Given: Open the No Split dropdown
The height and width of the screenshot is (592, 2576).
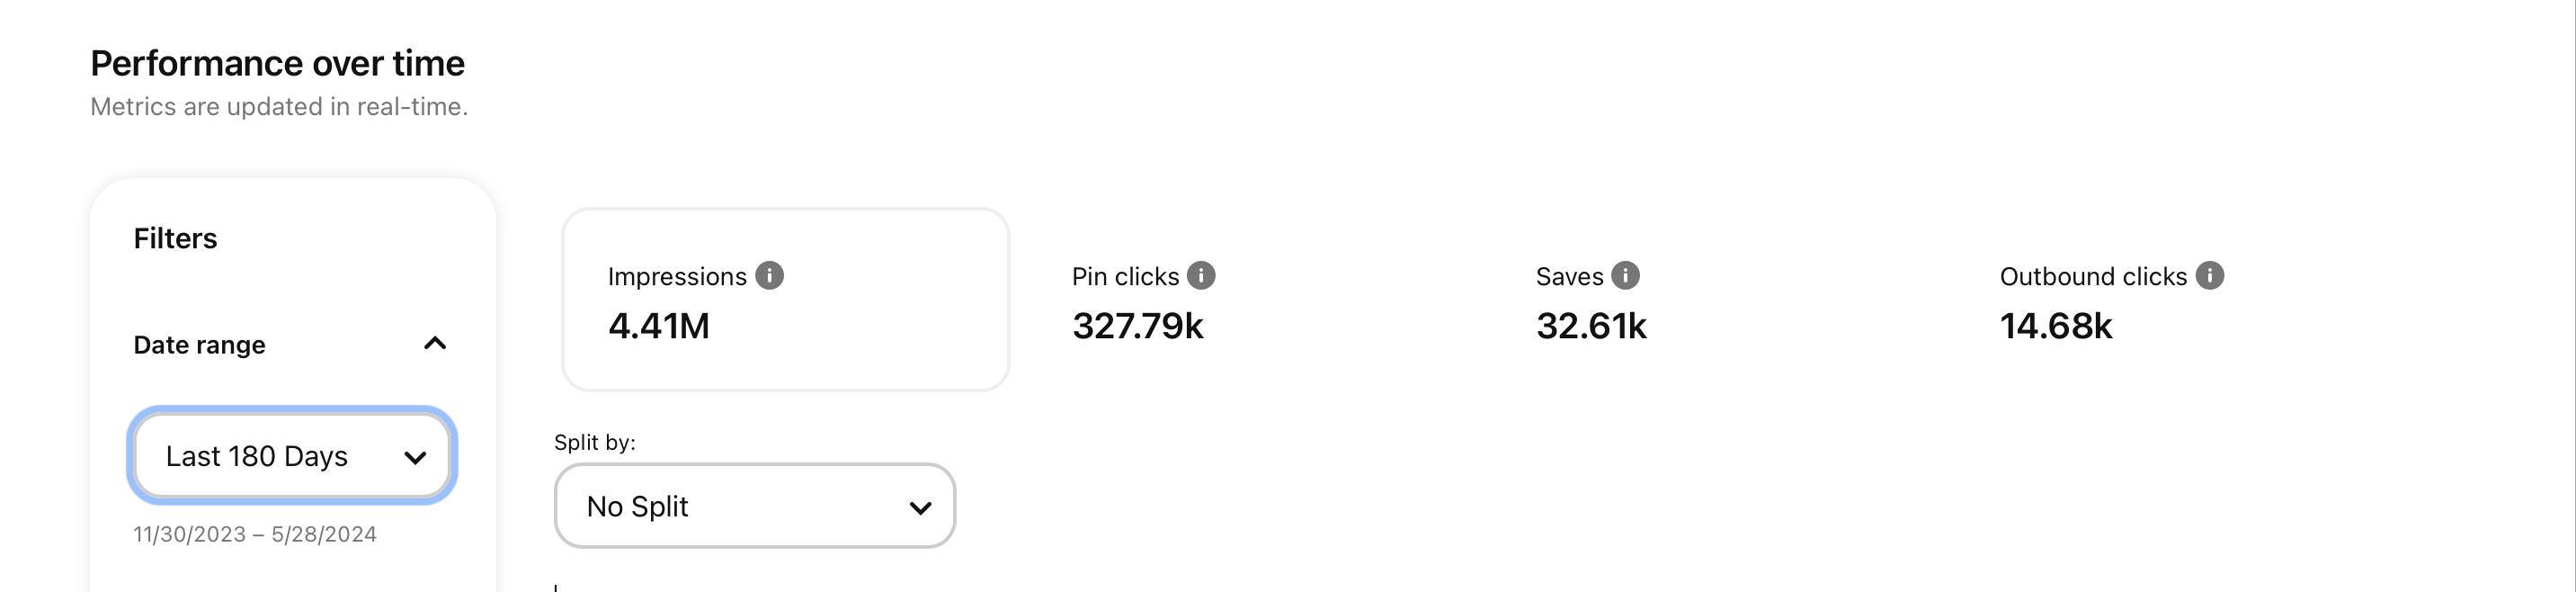Looking at the screenshot, I should point(755,506).
